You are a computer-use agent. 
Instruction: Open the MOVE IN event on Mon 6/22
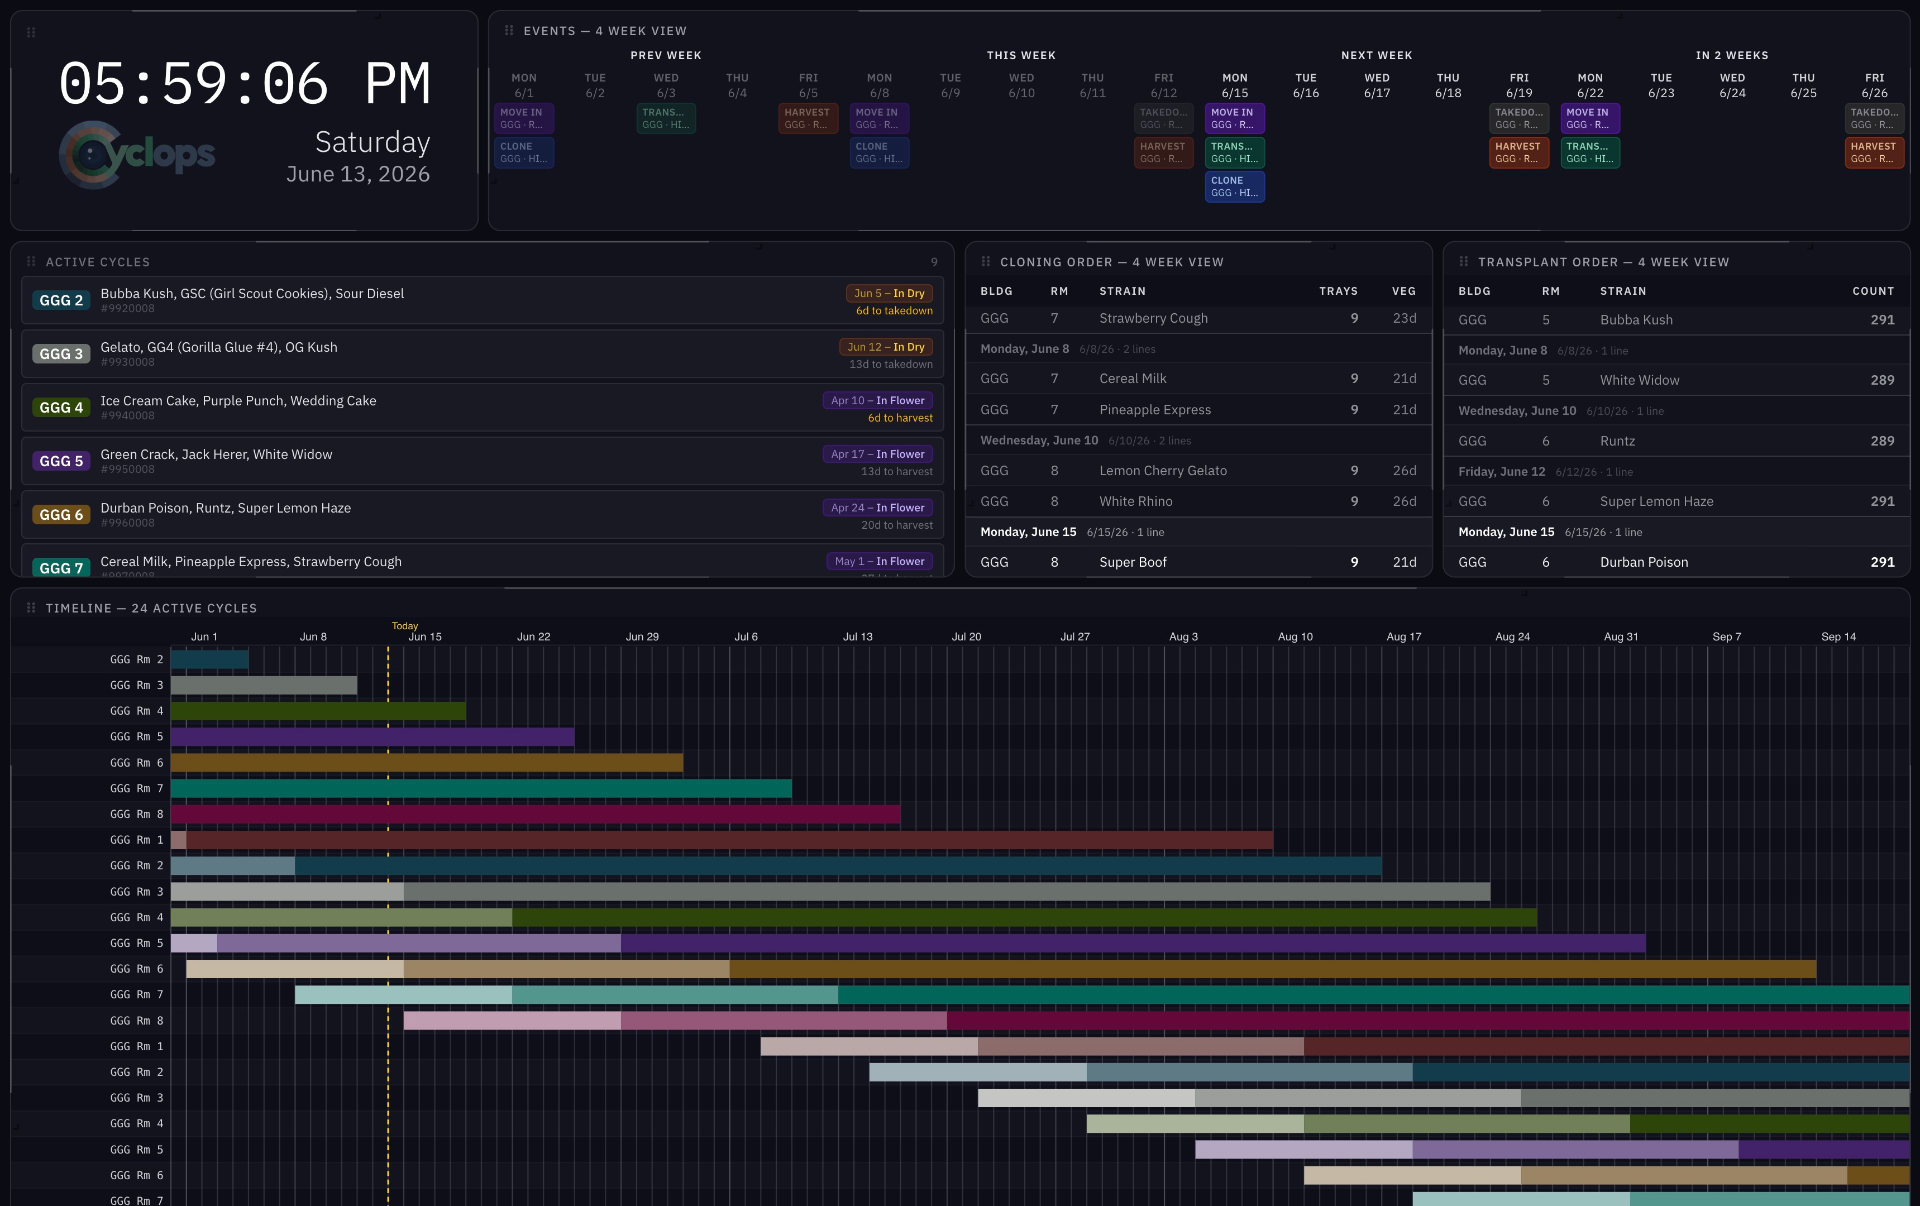pyautogui.click(x=1590, y=119)
